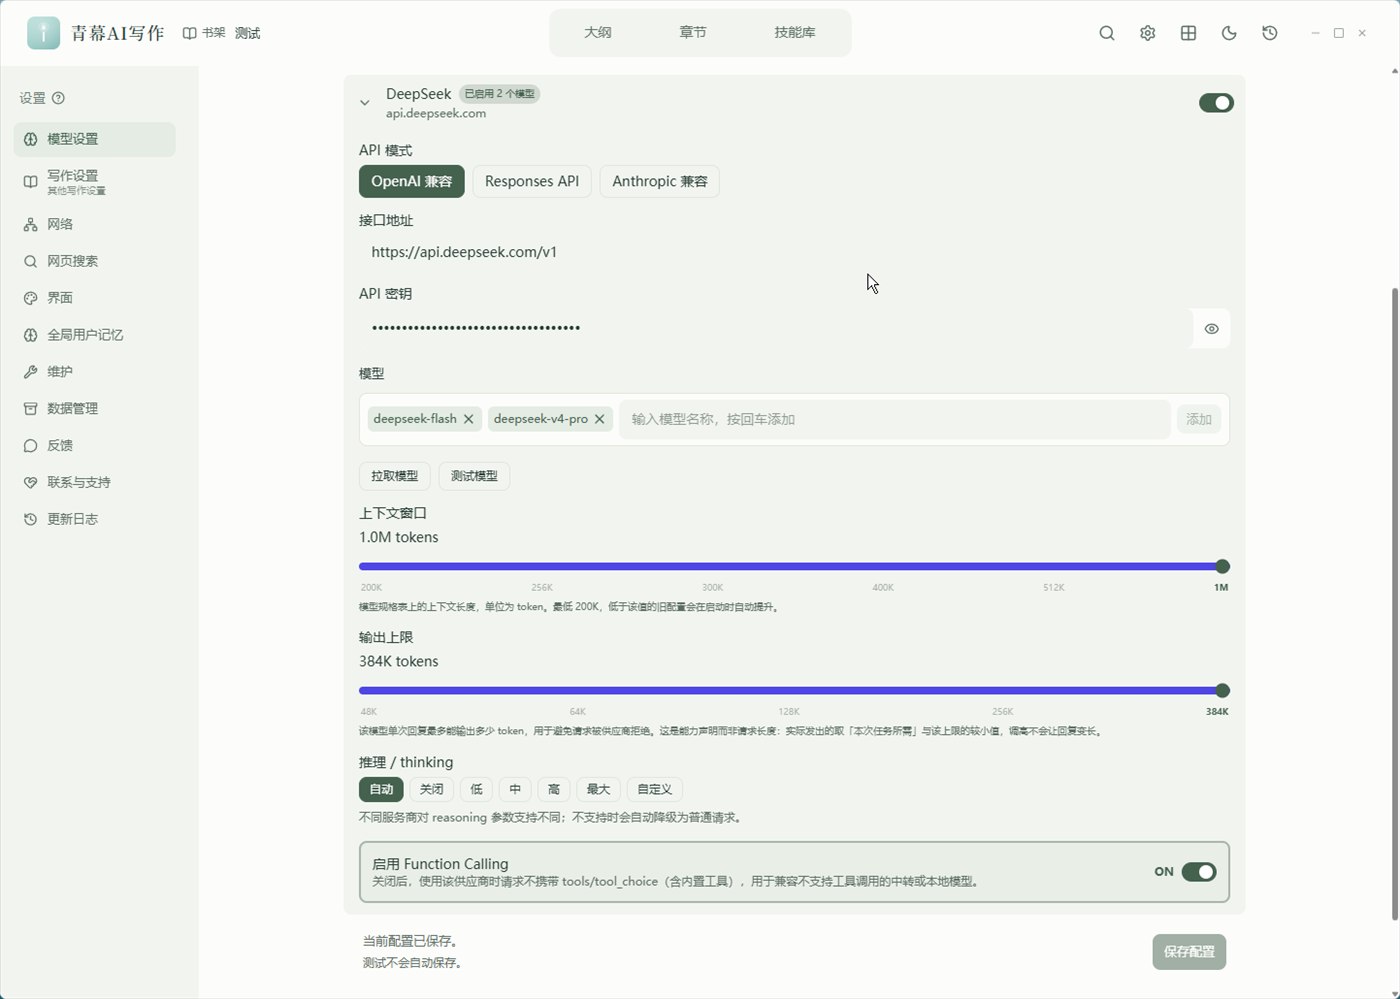Viewport: 1400px width, 999px height.
Task: Click the help question mark beside 设置
Action: 58,98
